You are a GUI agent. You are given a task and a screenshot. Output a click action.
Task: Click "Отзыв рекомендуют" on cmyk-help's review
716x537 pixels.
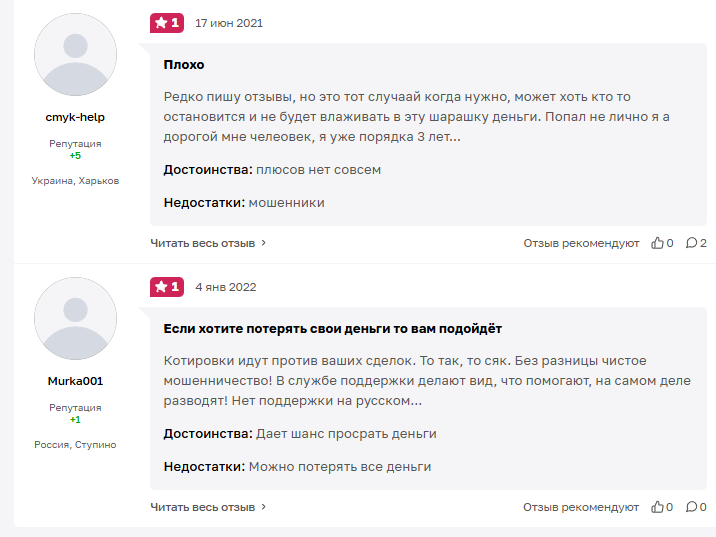pyautogui.click(x=581, y=243)
